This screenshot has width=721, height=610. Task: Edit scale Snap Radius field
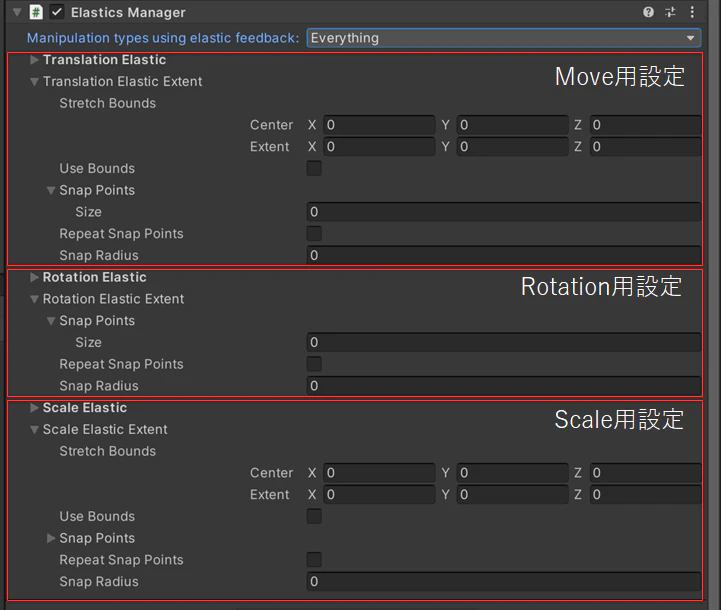pyautogui.click(x=504, y=581)
